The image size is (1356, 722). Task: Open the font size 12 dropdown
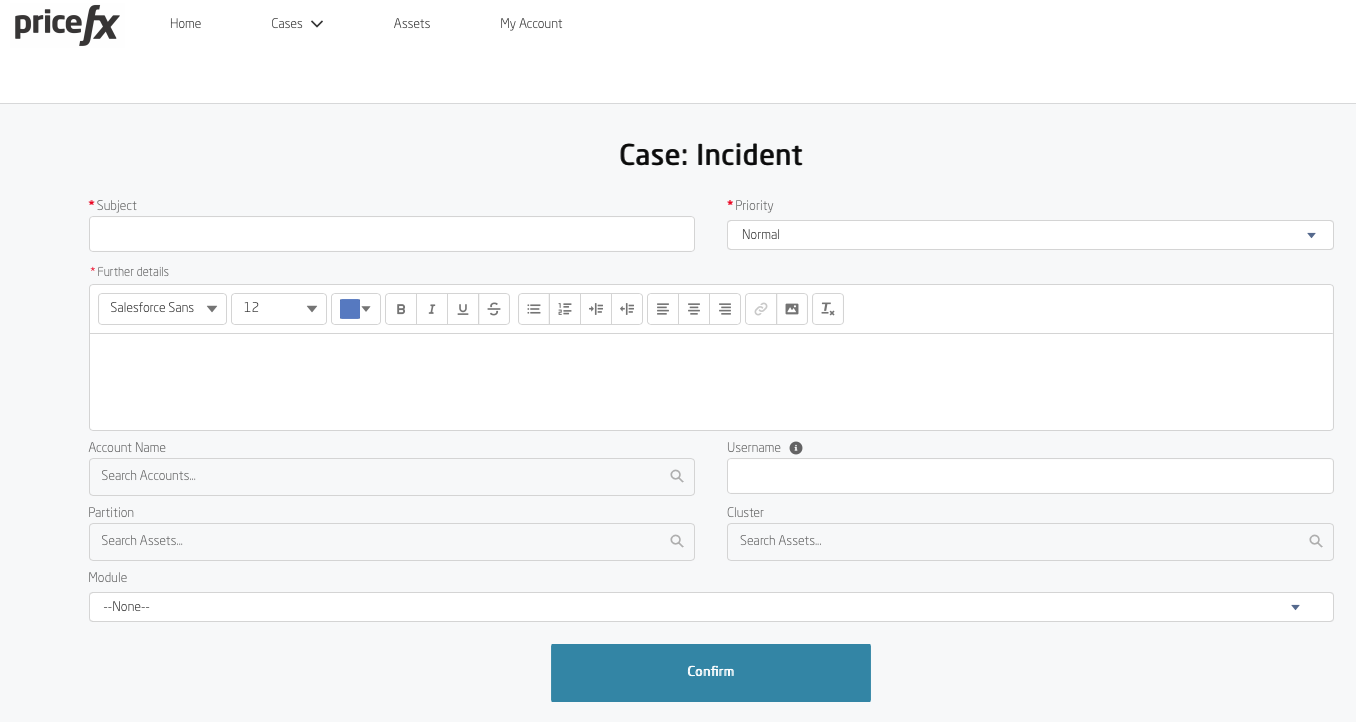279,309
